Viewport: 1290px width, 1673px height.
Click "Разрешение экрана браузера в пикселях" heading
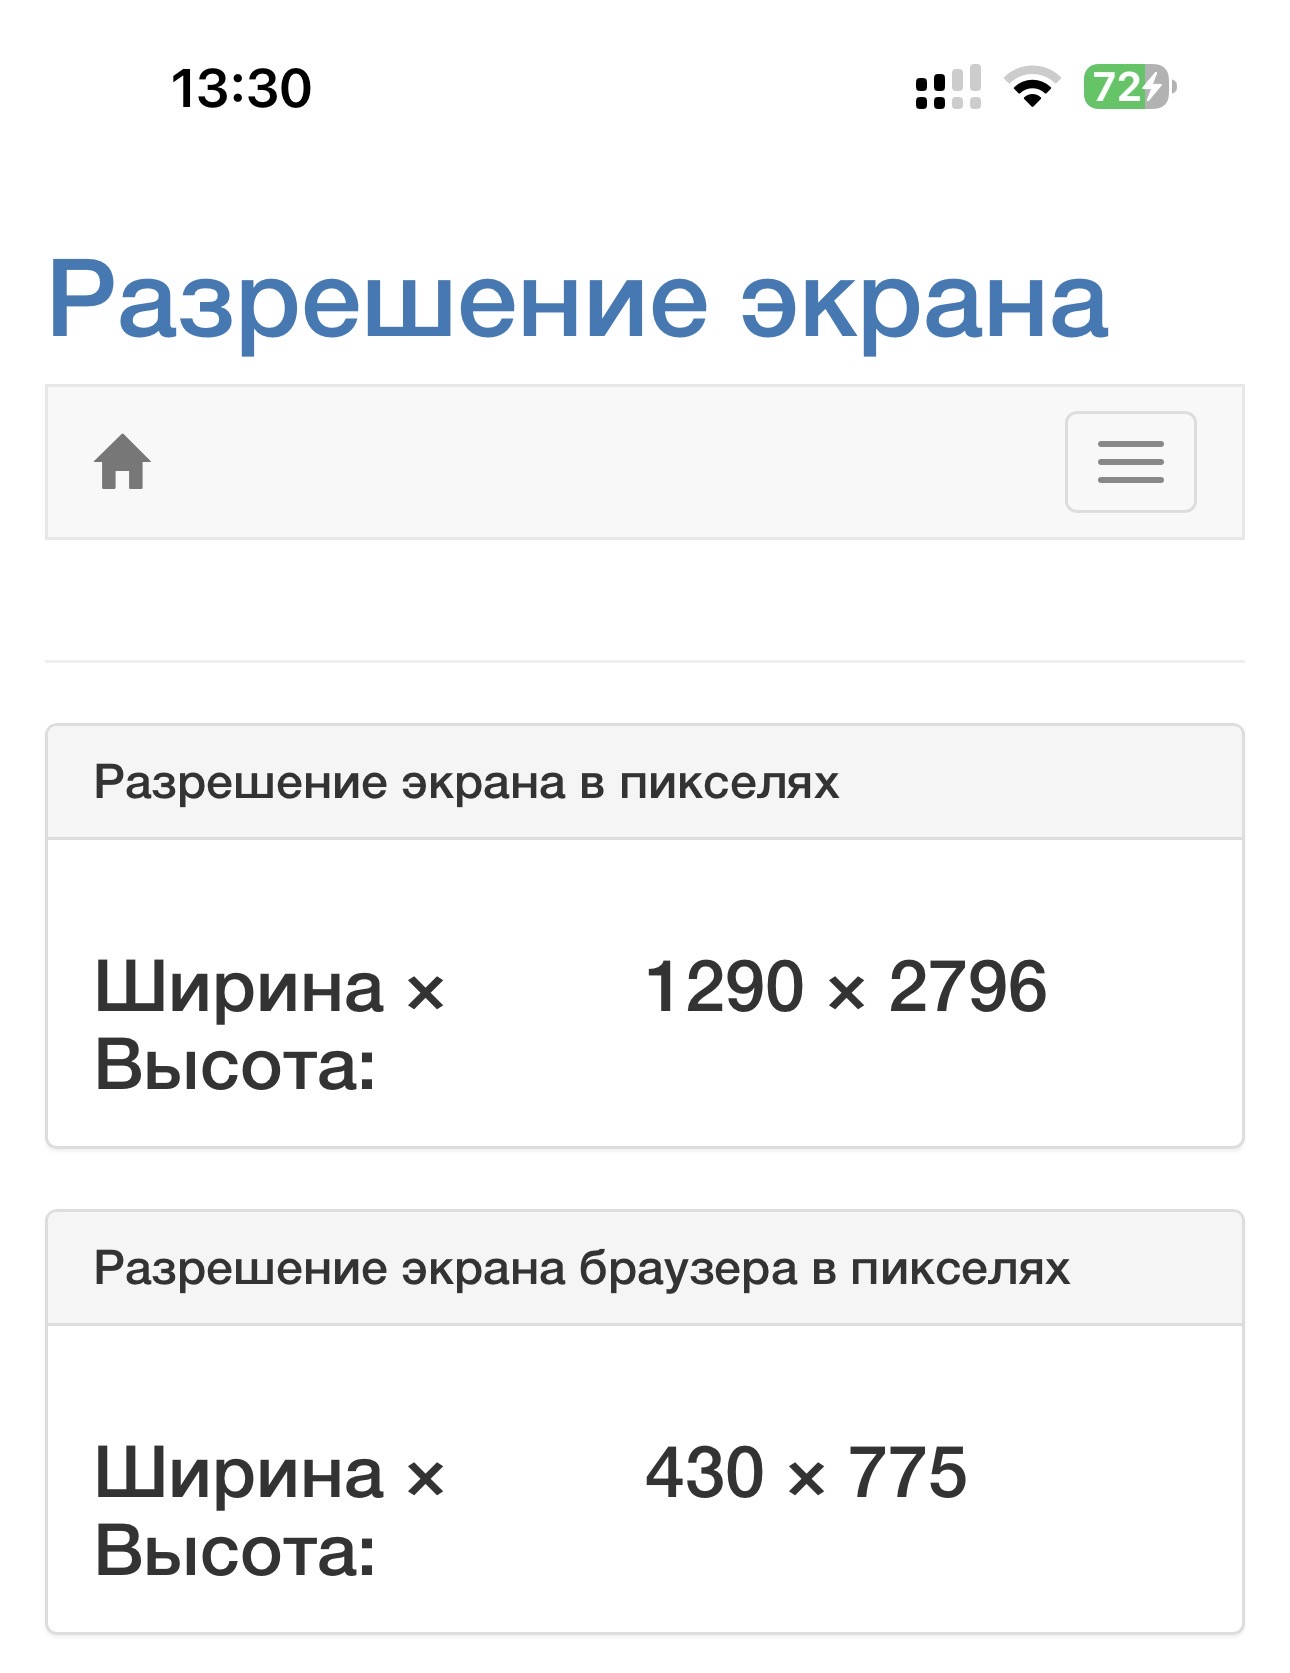point(581,1268)
